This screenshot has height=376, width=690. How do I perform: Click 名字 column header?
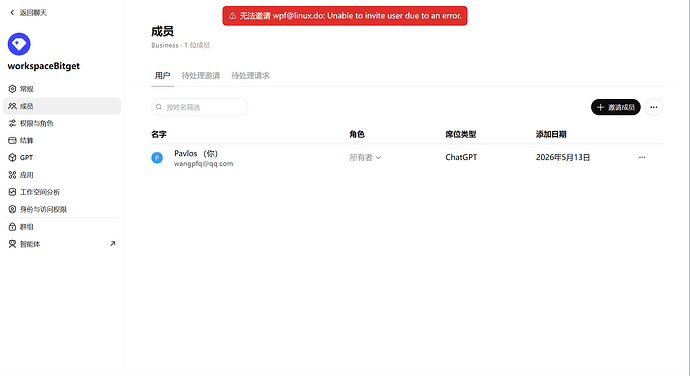pyautogui.click(x=159, y=134)
